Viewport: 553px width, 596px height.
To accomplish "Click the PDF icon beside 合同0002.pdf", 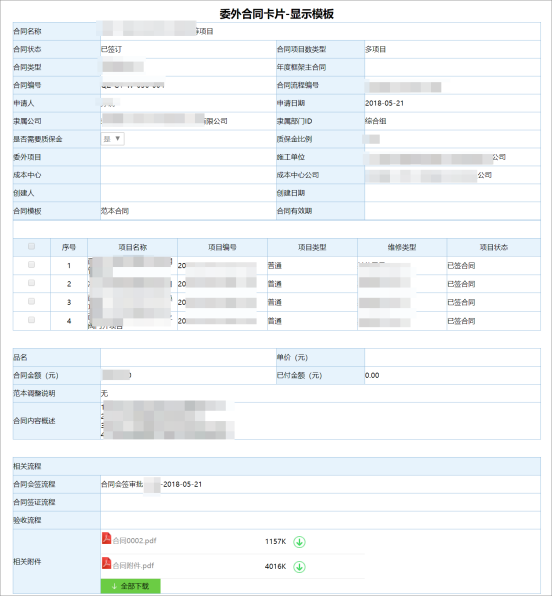I will (106, 539).
